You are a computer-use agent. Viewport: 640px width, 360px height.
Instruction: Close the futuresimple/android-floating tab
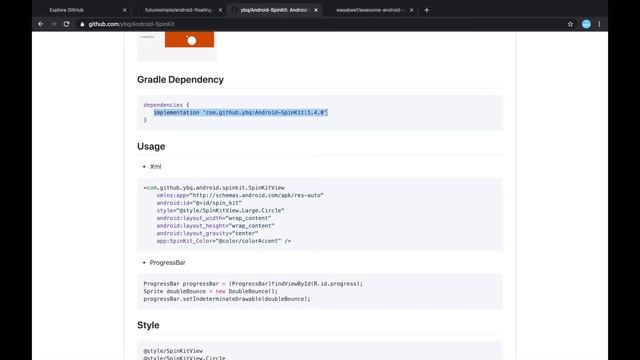tap(220, 10)
